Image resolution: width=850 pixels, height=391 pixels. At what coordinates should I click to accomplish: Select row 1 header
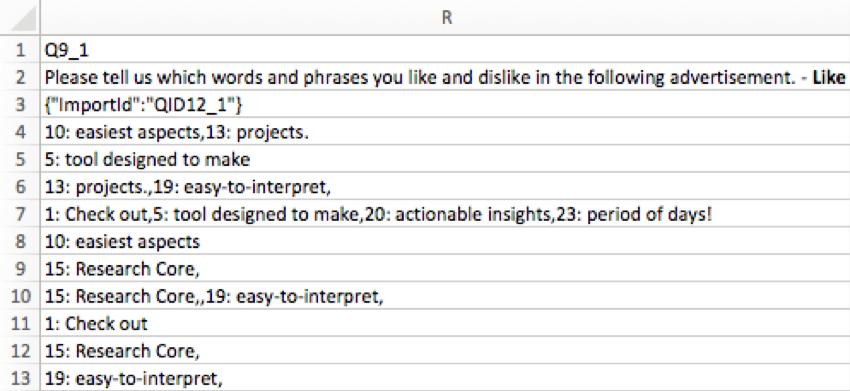click(x=20, y=50)
